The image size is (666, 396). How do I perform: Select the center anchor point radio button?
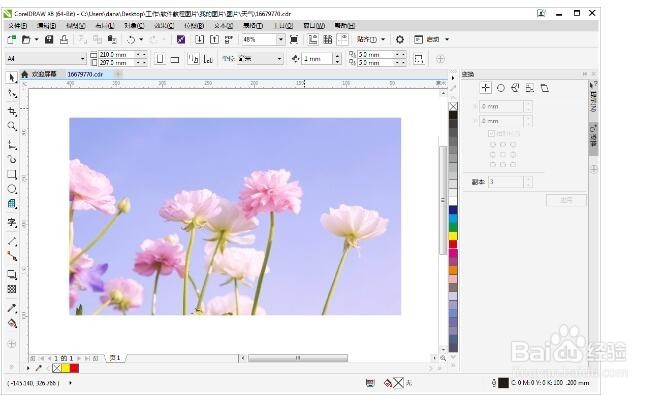(x=503, y=155)
